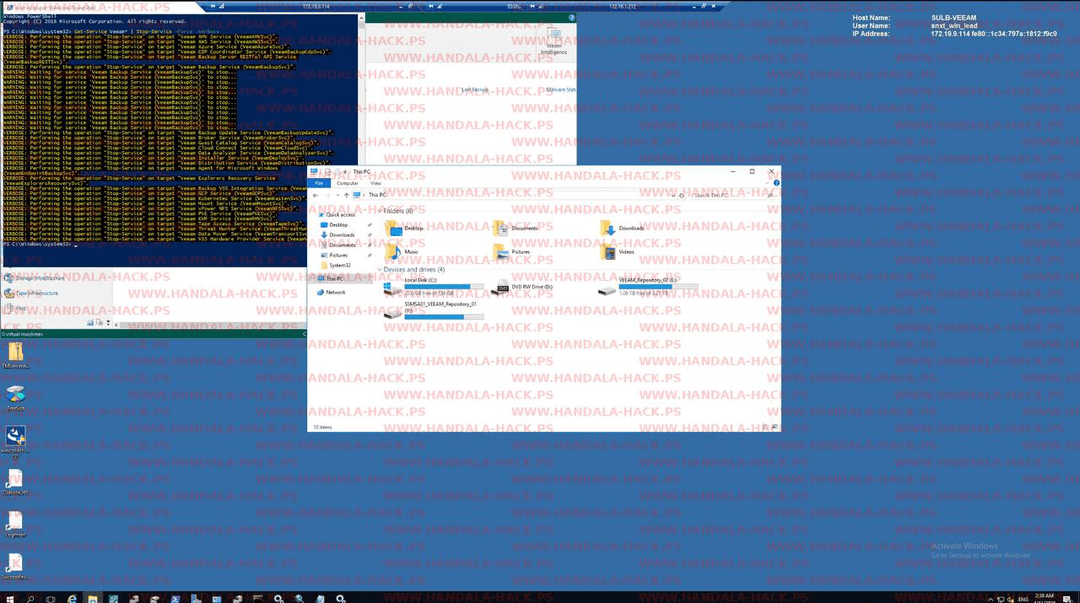The width and height of the screenshot is (1080, 603).
Task: Open the Videos folder in This PC
Action: [x=618, y=252]
